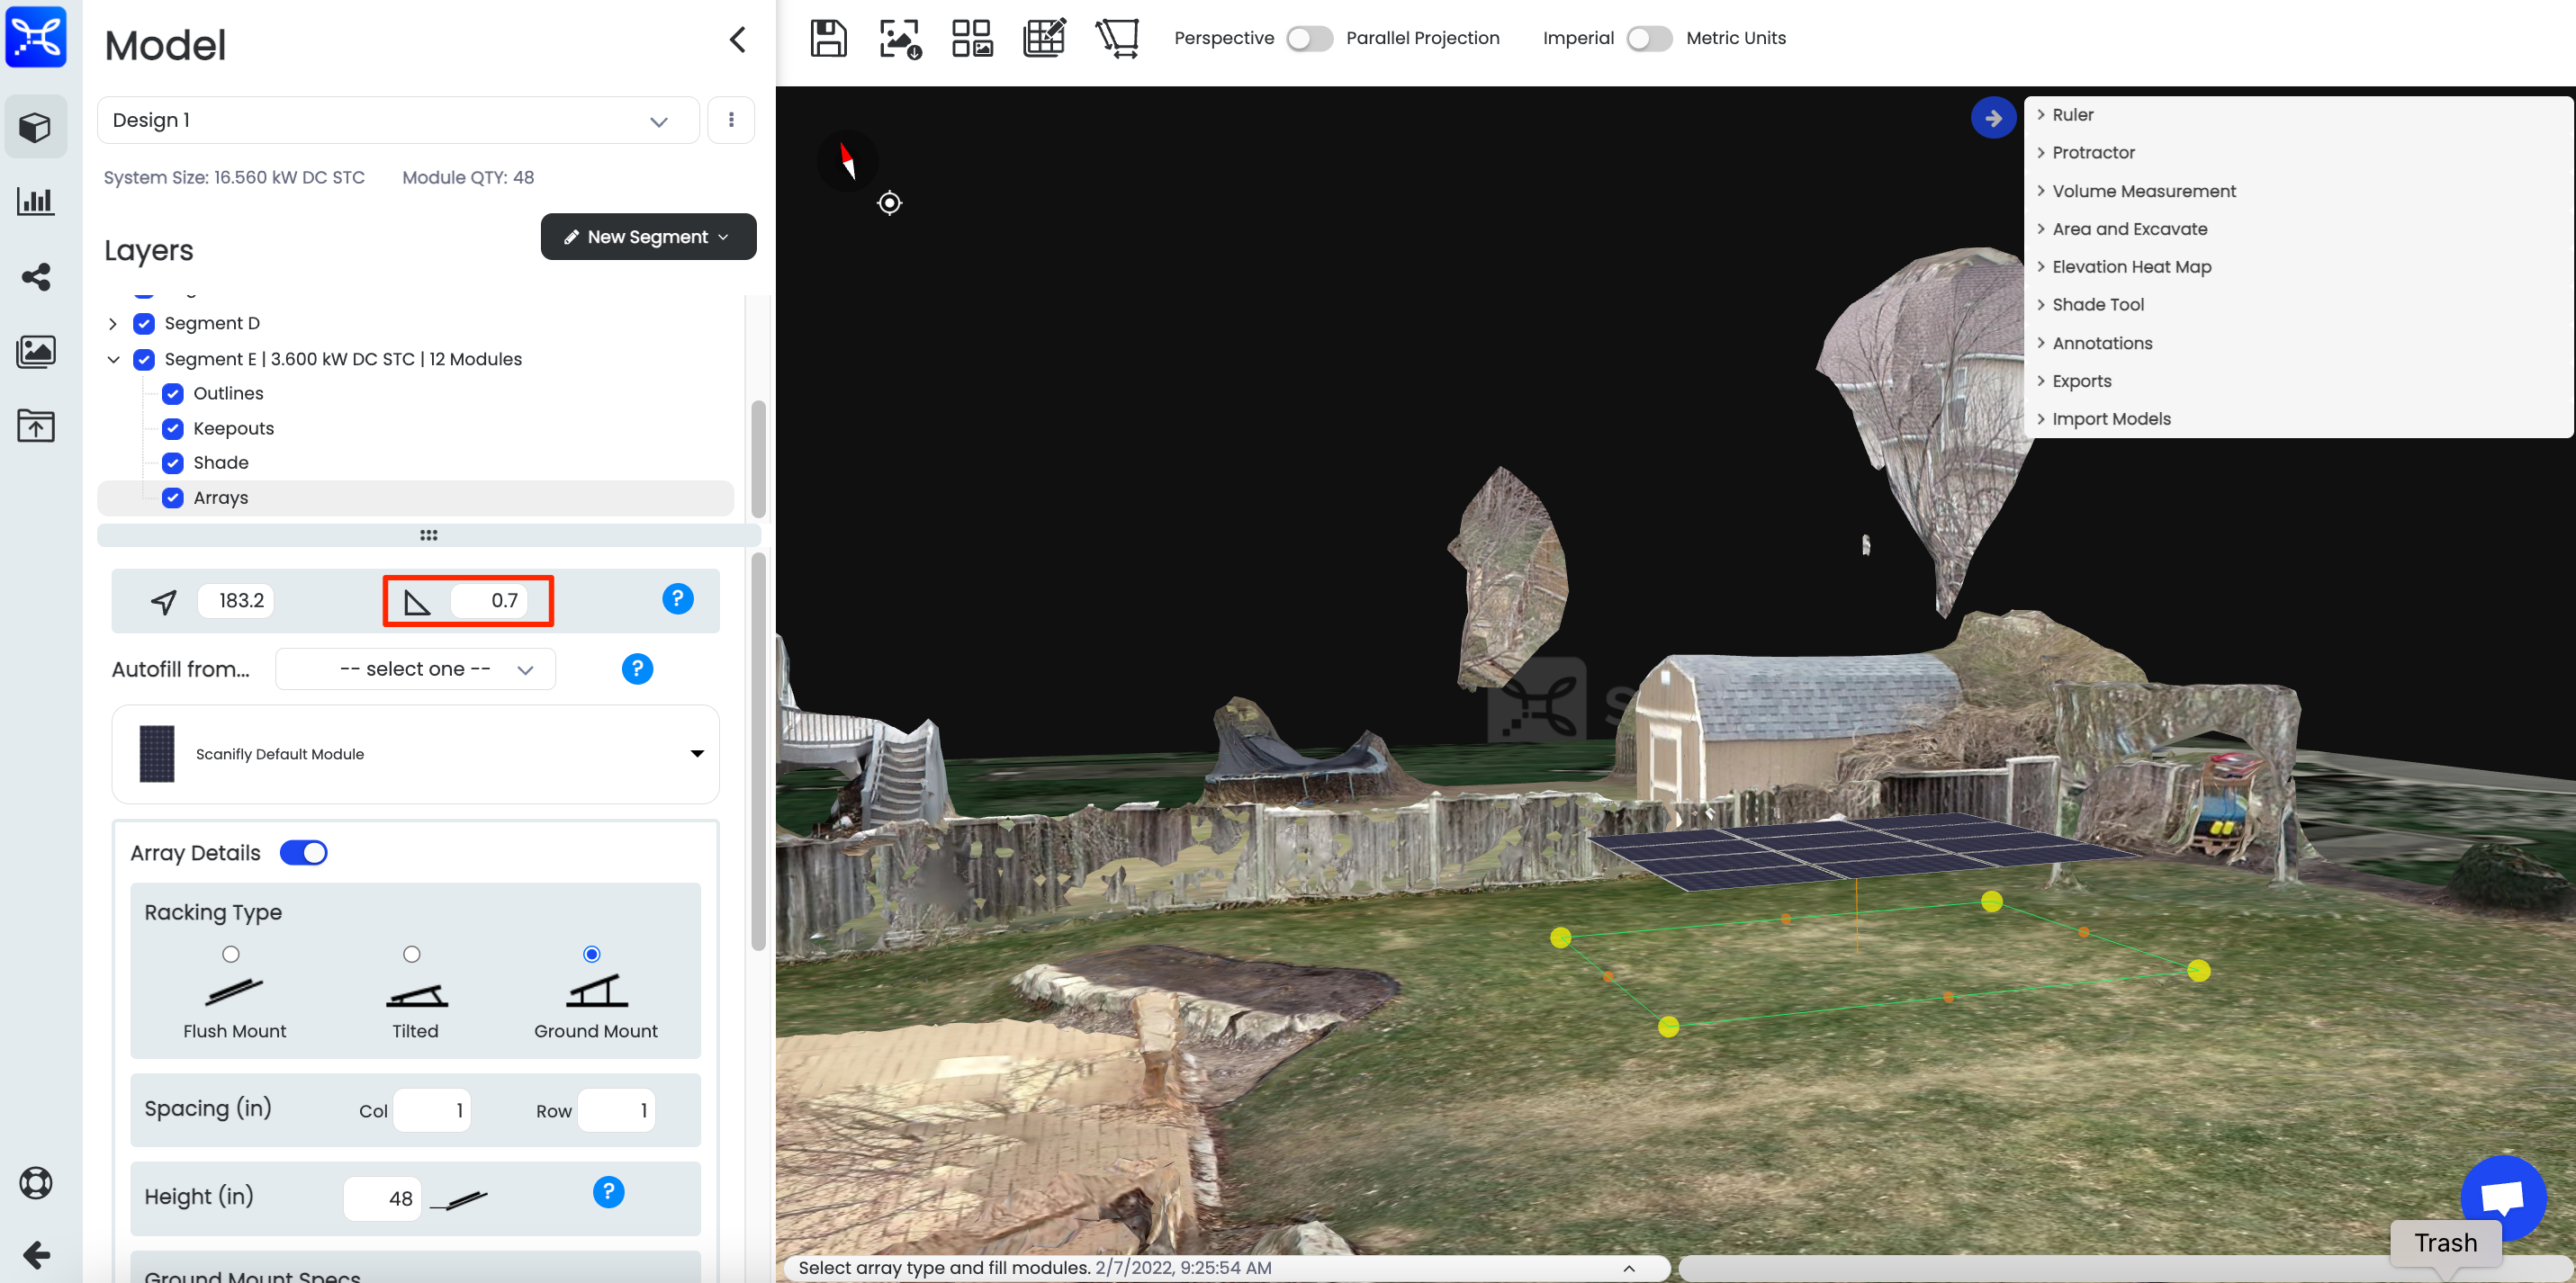Image resolution: width=2576 pixels, height=1283 pixels.
Task: Click the Row spacing input field
Action: 617,1111
